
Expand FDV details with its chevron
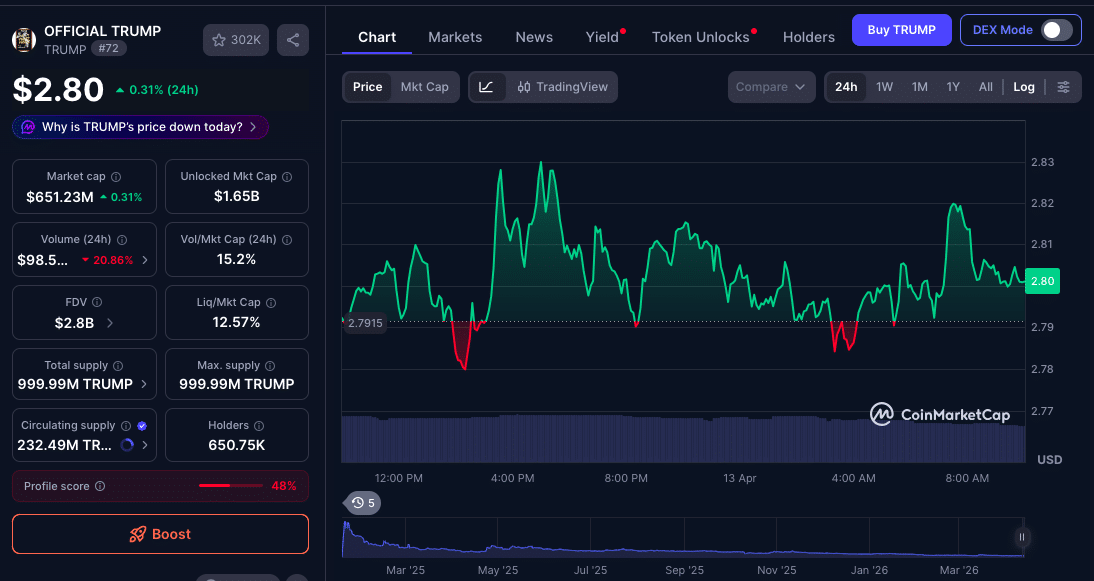click(x=111, y=322)
